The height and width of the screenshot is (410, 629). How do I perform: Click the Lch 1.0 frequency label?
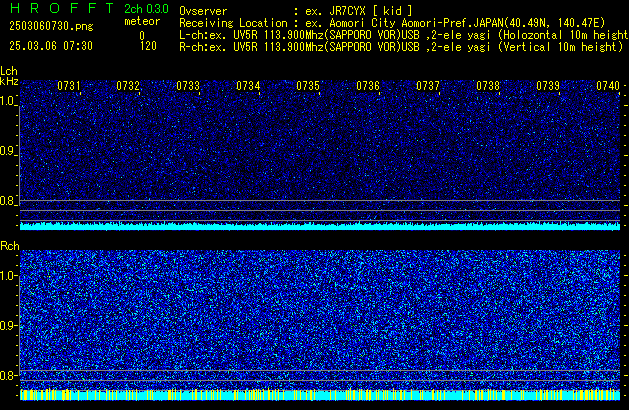(7, 101)
